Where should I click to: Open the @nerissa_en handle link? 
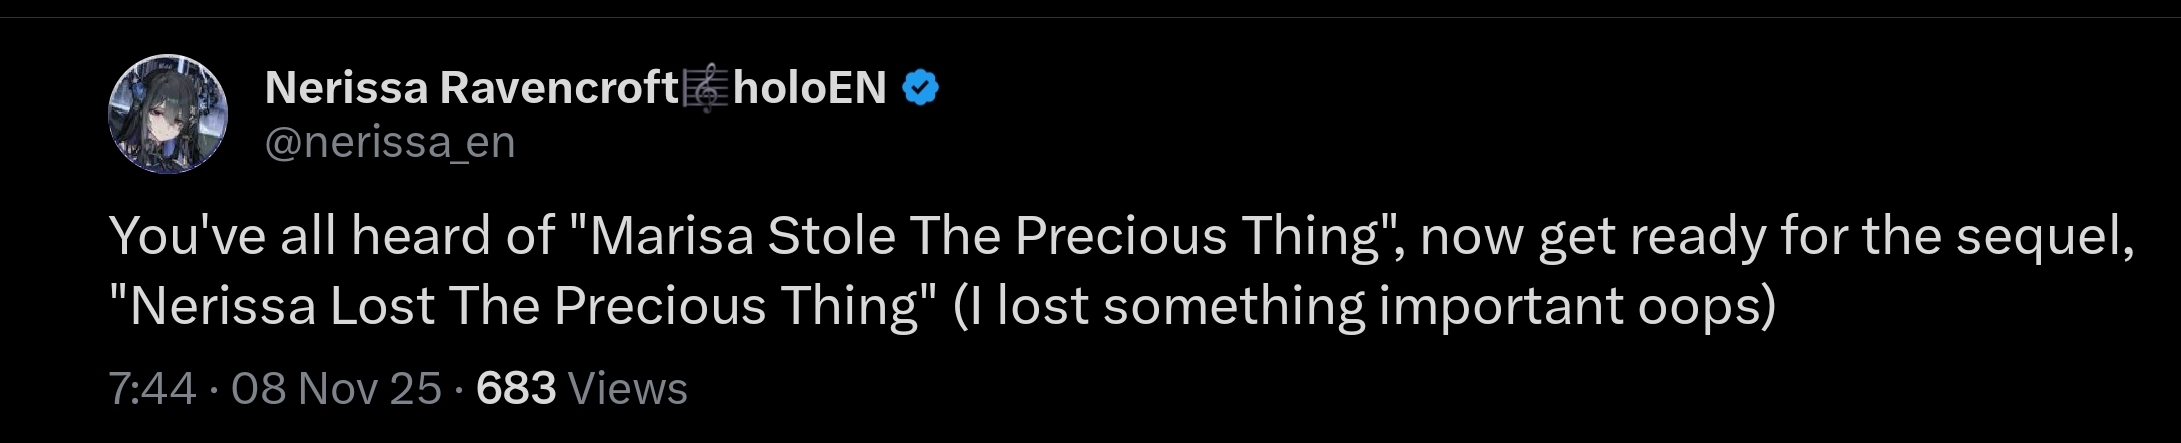click(389, 143)
